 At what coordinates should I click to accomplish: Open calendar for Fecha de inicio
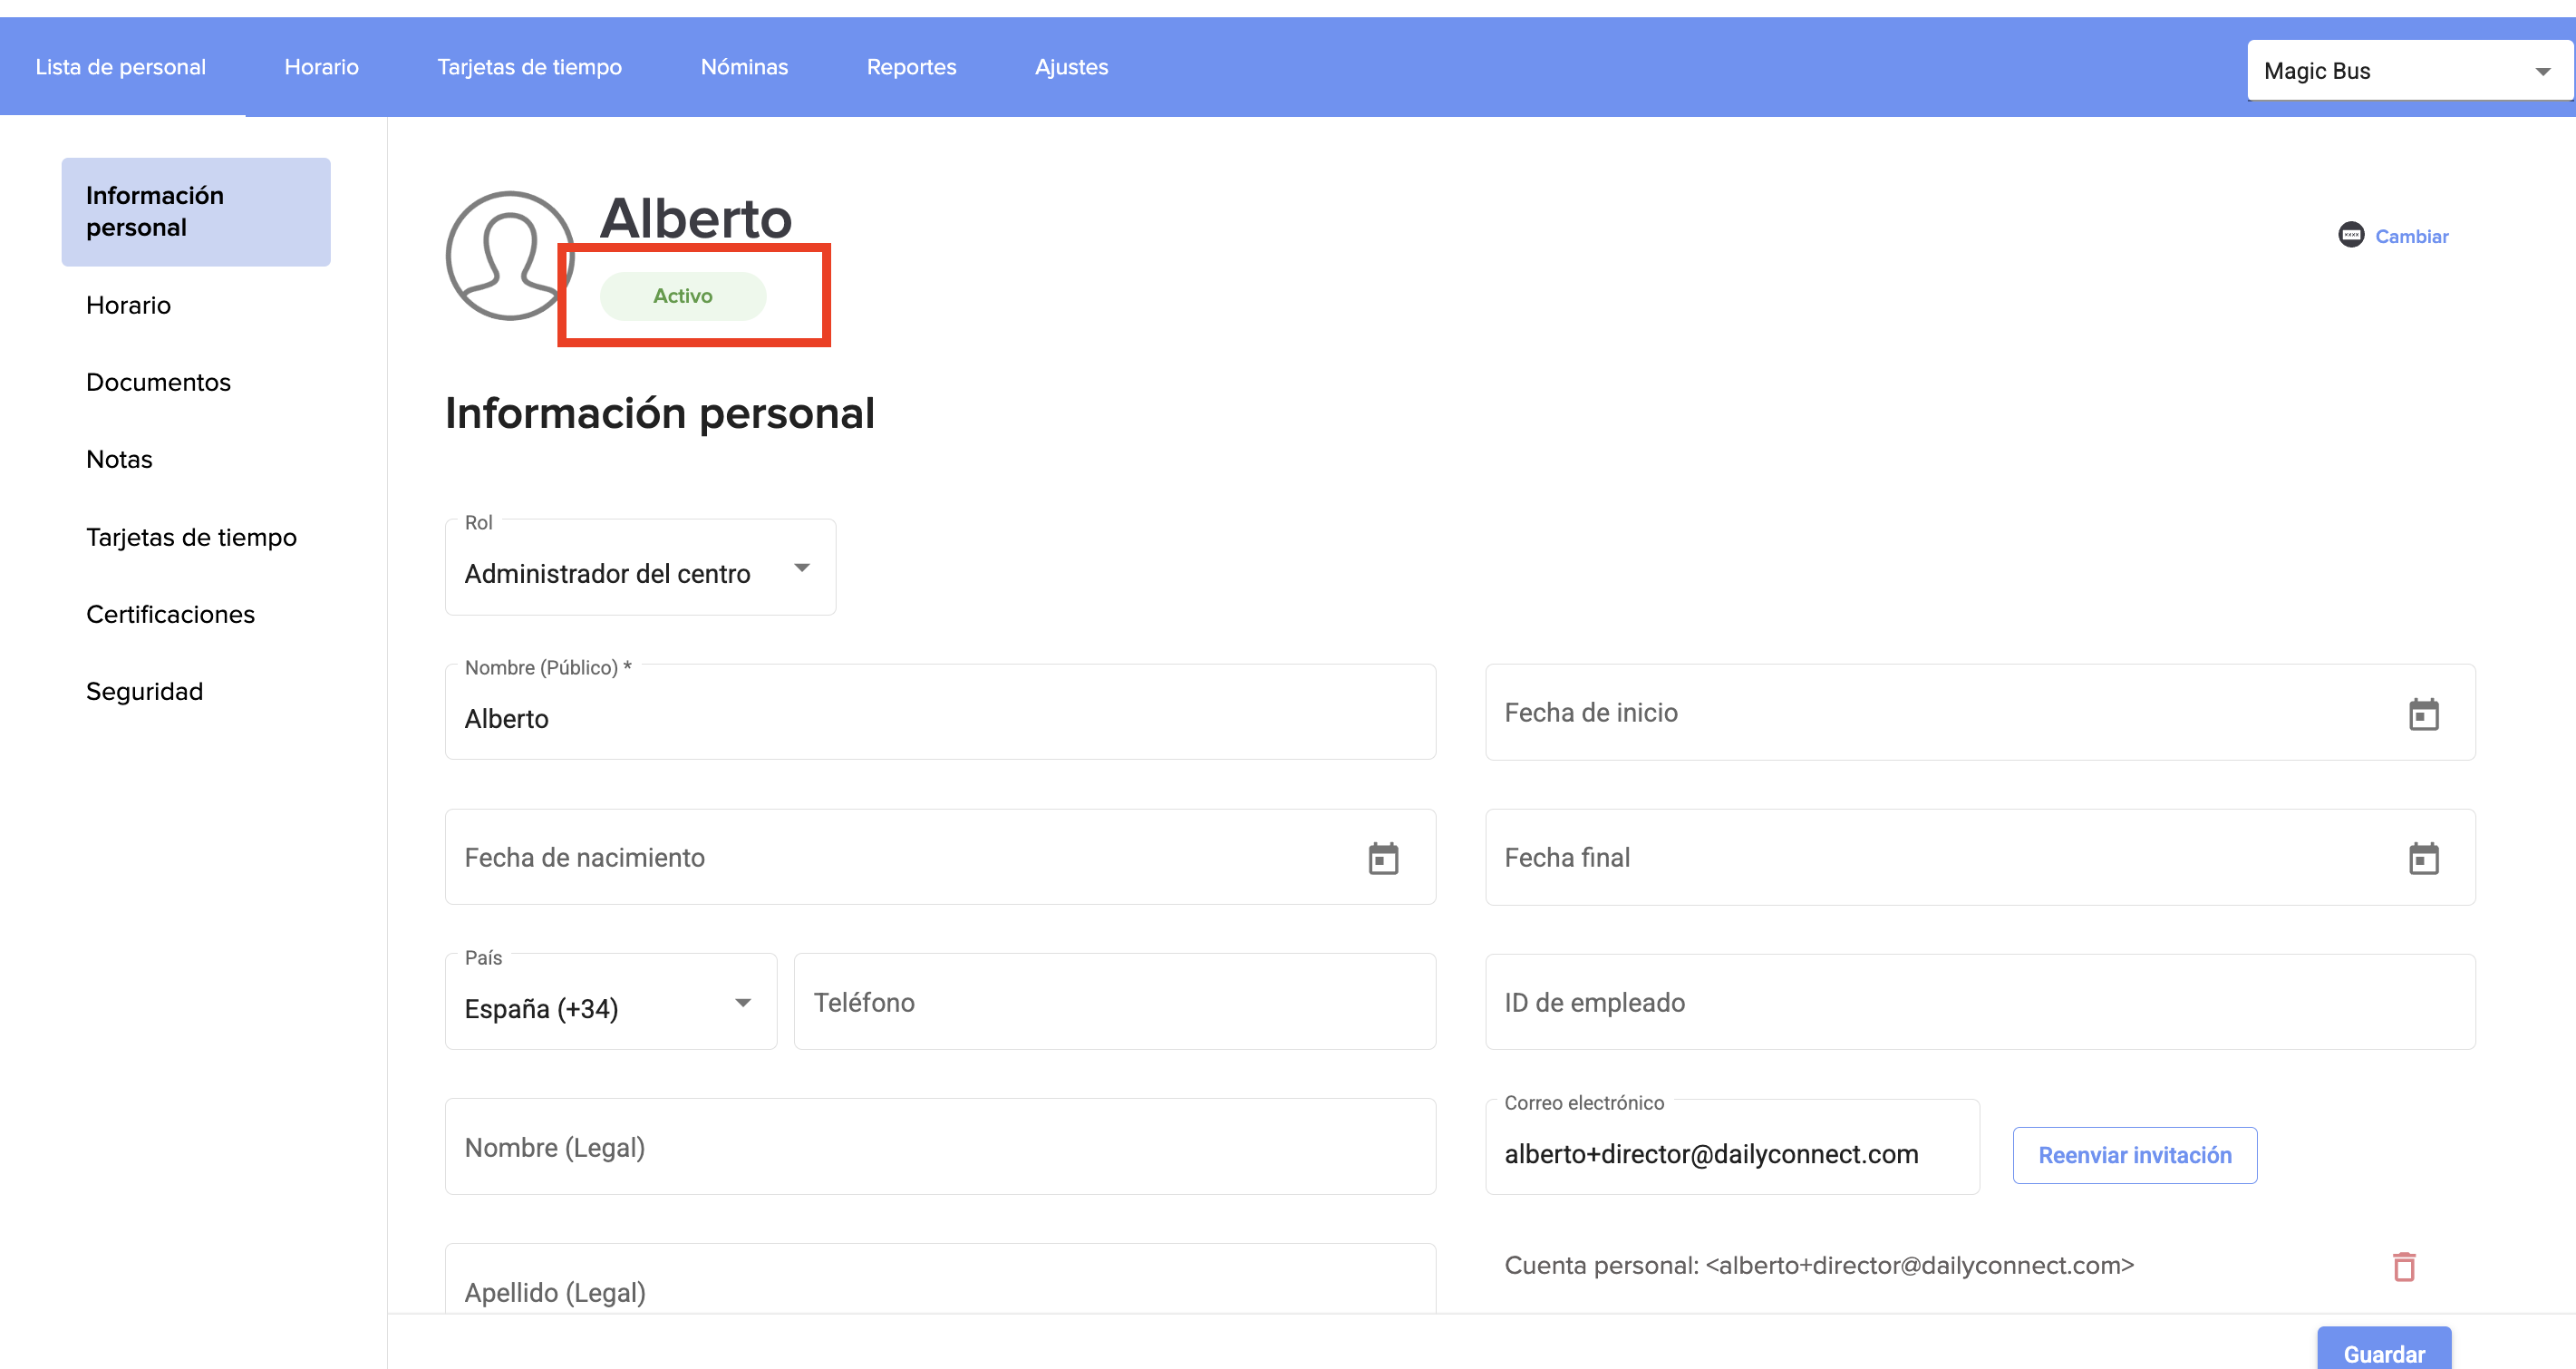pos(2422,714)
